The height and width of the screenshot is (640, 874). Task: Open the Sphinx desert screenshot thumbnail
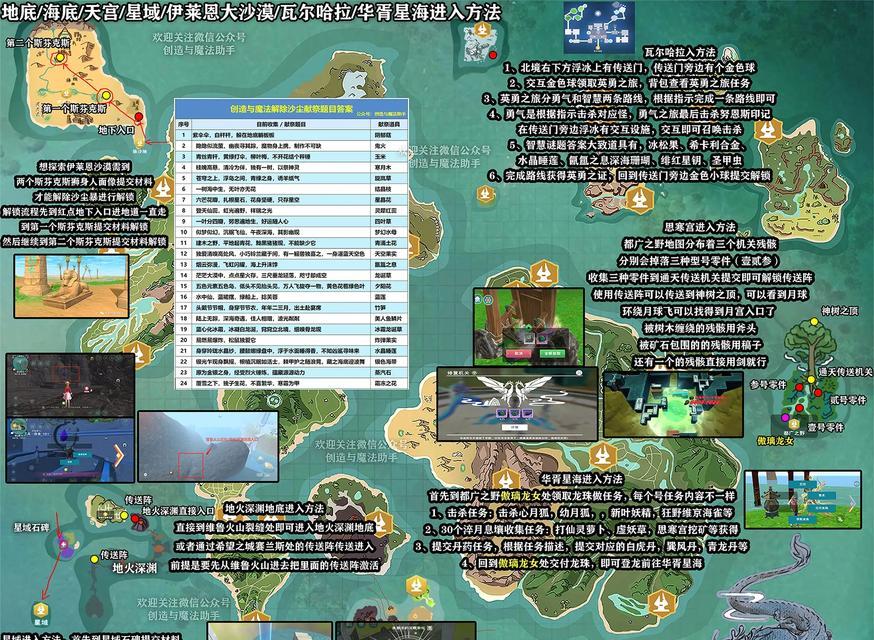[x=71, y=287]
